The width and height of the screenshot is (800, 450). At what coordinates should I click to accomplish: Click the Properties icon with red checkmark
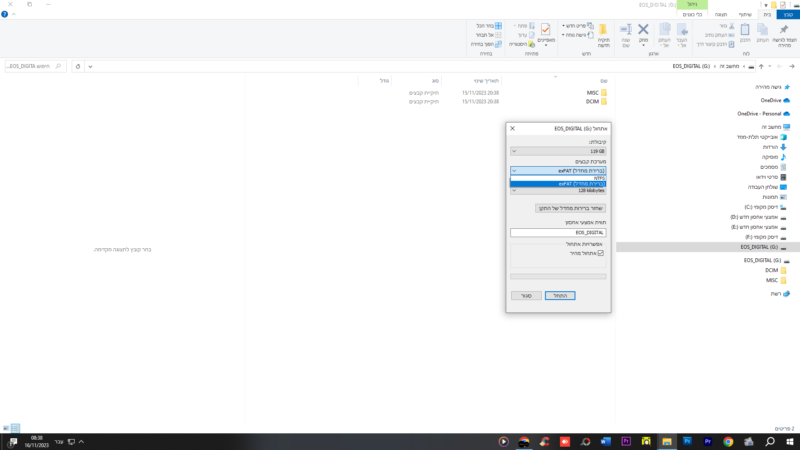tap(546, 32)
